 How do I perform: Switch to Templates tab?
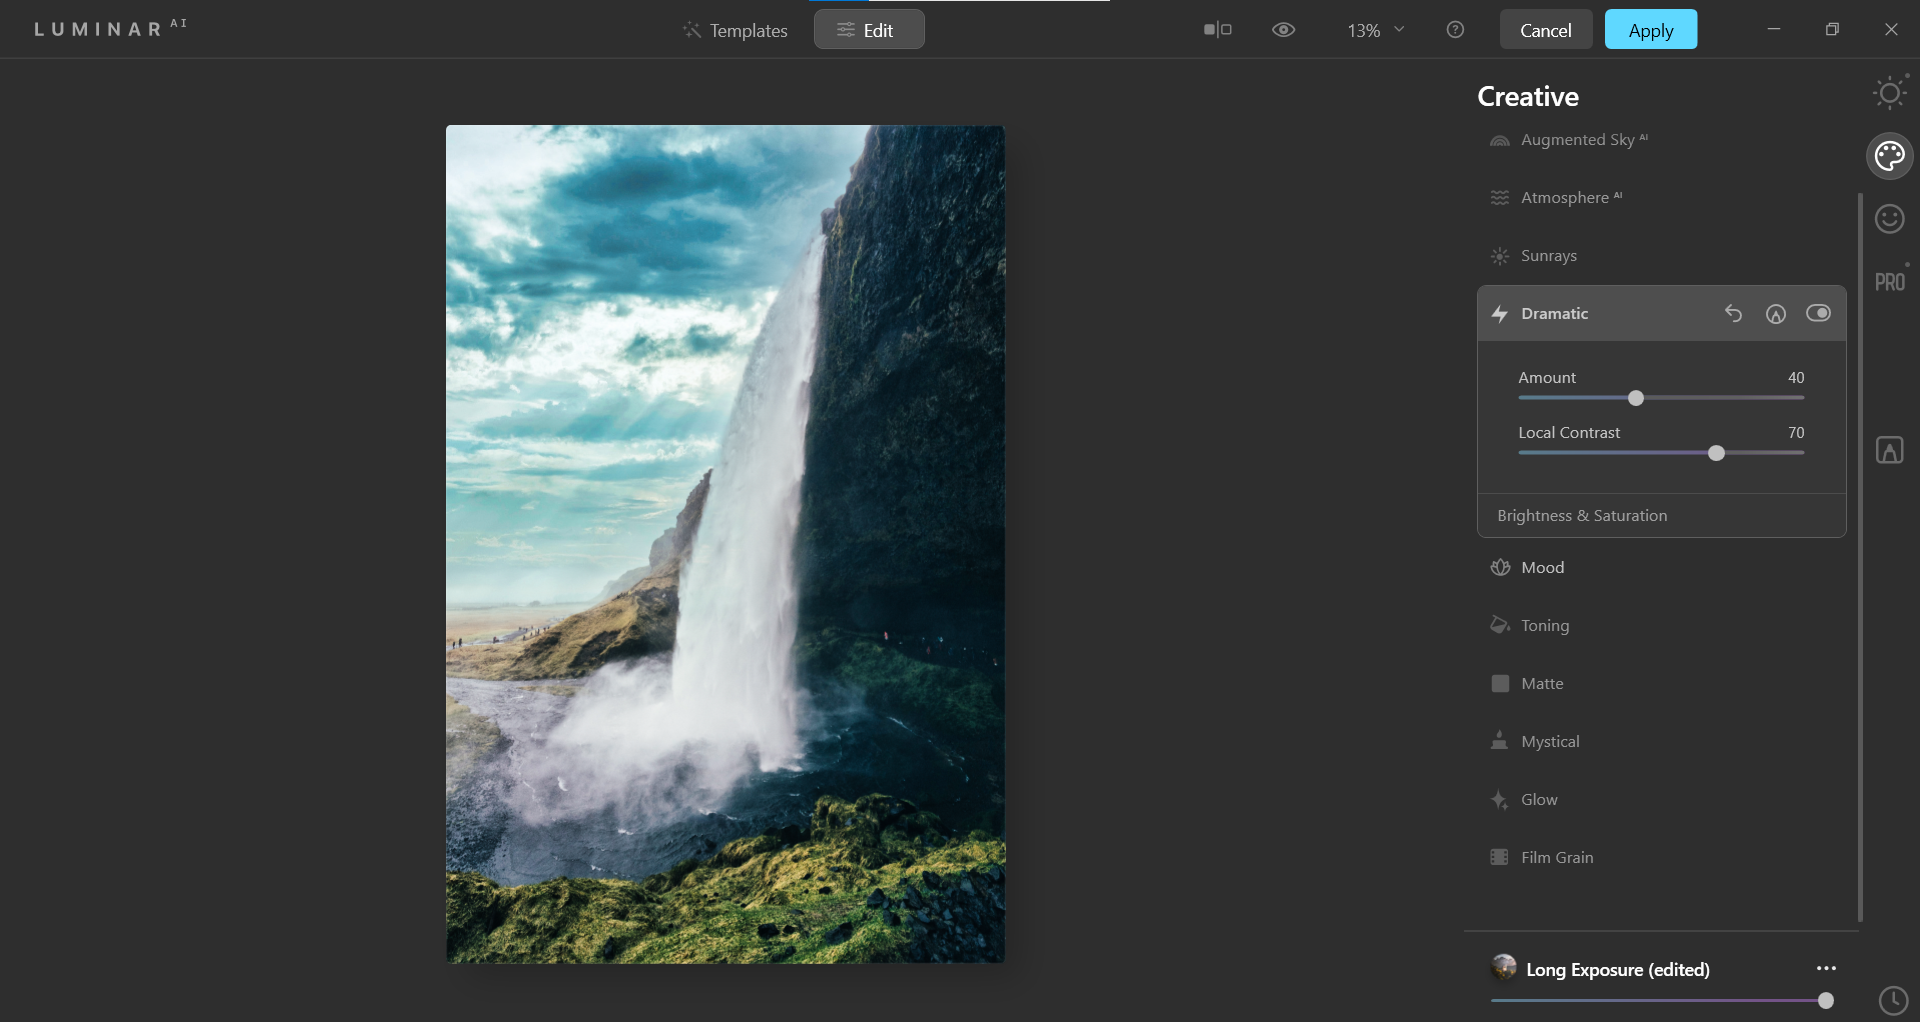(x=735, y=30)
